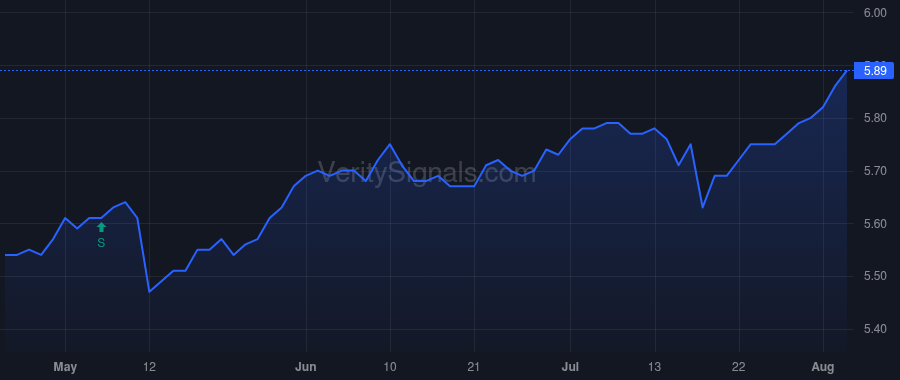The height and width of the screenshot is (380, 900).
Task: Select the 5.50 price axis label
Action: pos(875,277)
